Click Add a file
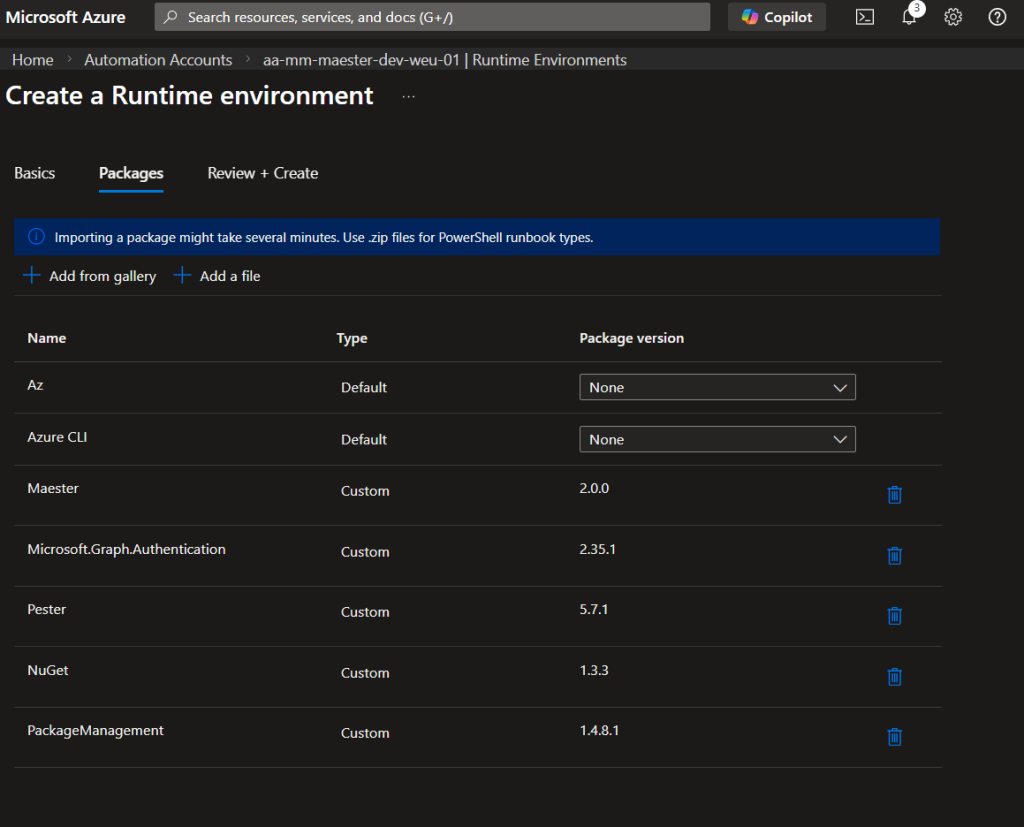 coord(217,276)
